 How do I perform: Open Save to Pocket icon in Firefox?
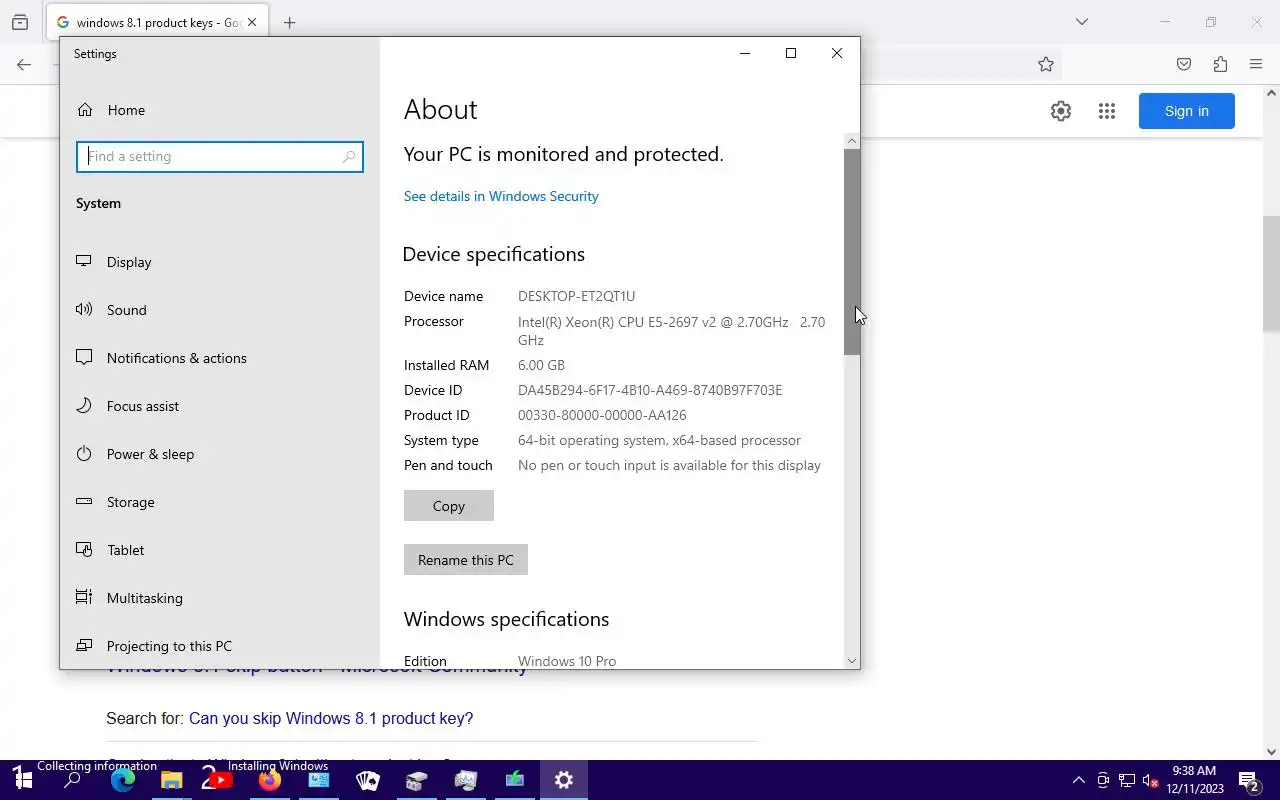tap(1184, 64)
